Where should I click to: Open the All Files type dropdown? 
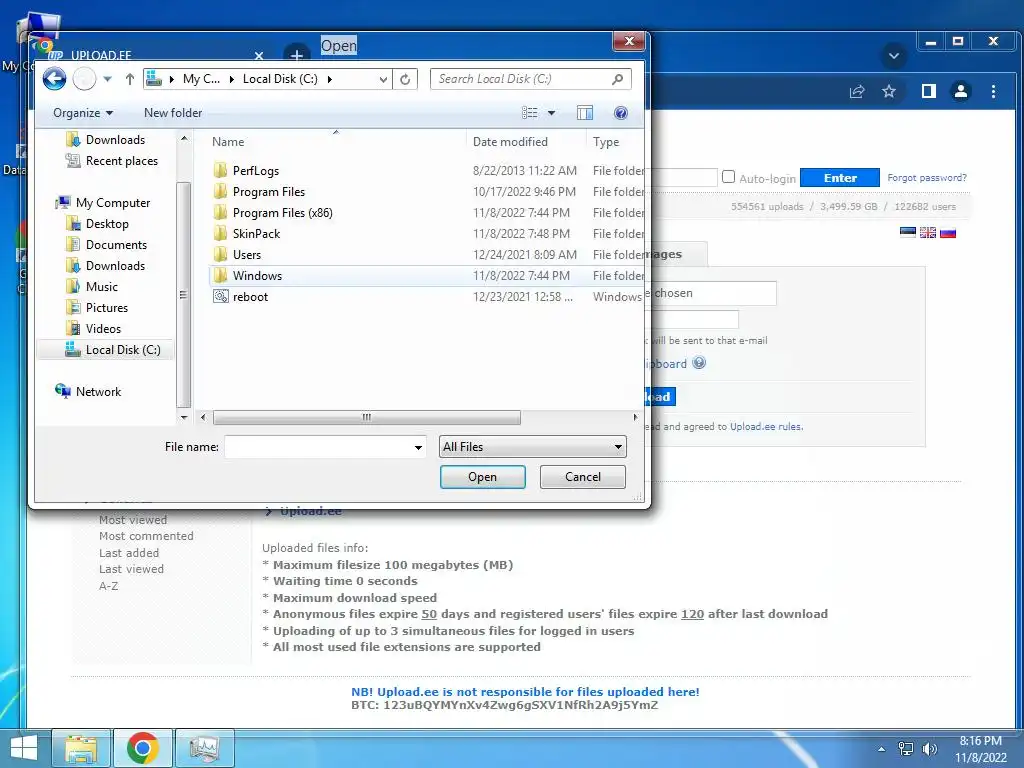(x=533, y=447)
